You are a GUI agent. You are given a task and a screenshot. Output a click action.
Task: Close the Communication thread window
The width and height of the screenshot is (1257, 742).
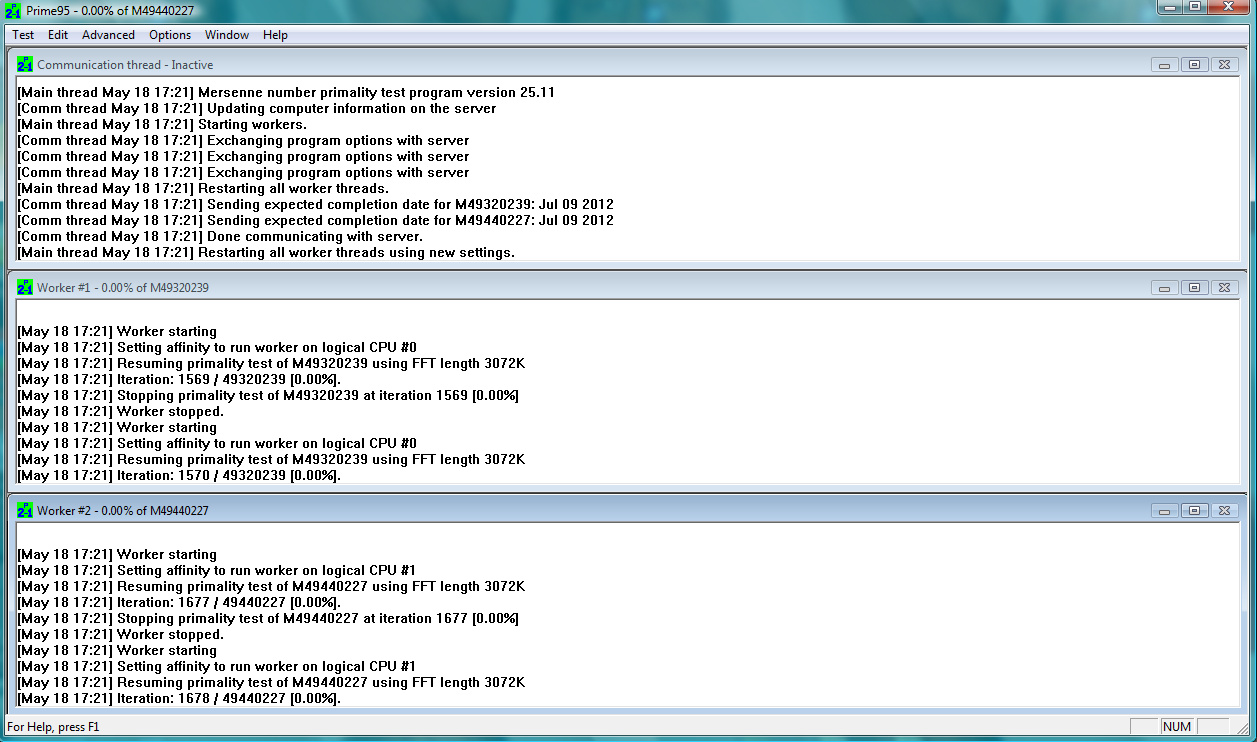point(1224,65)
